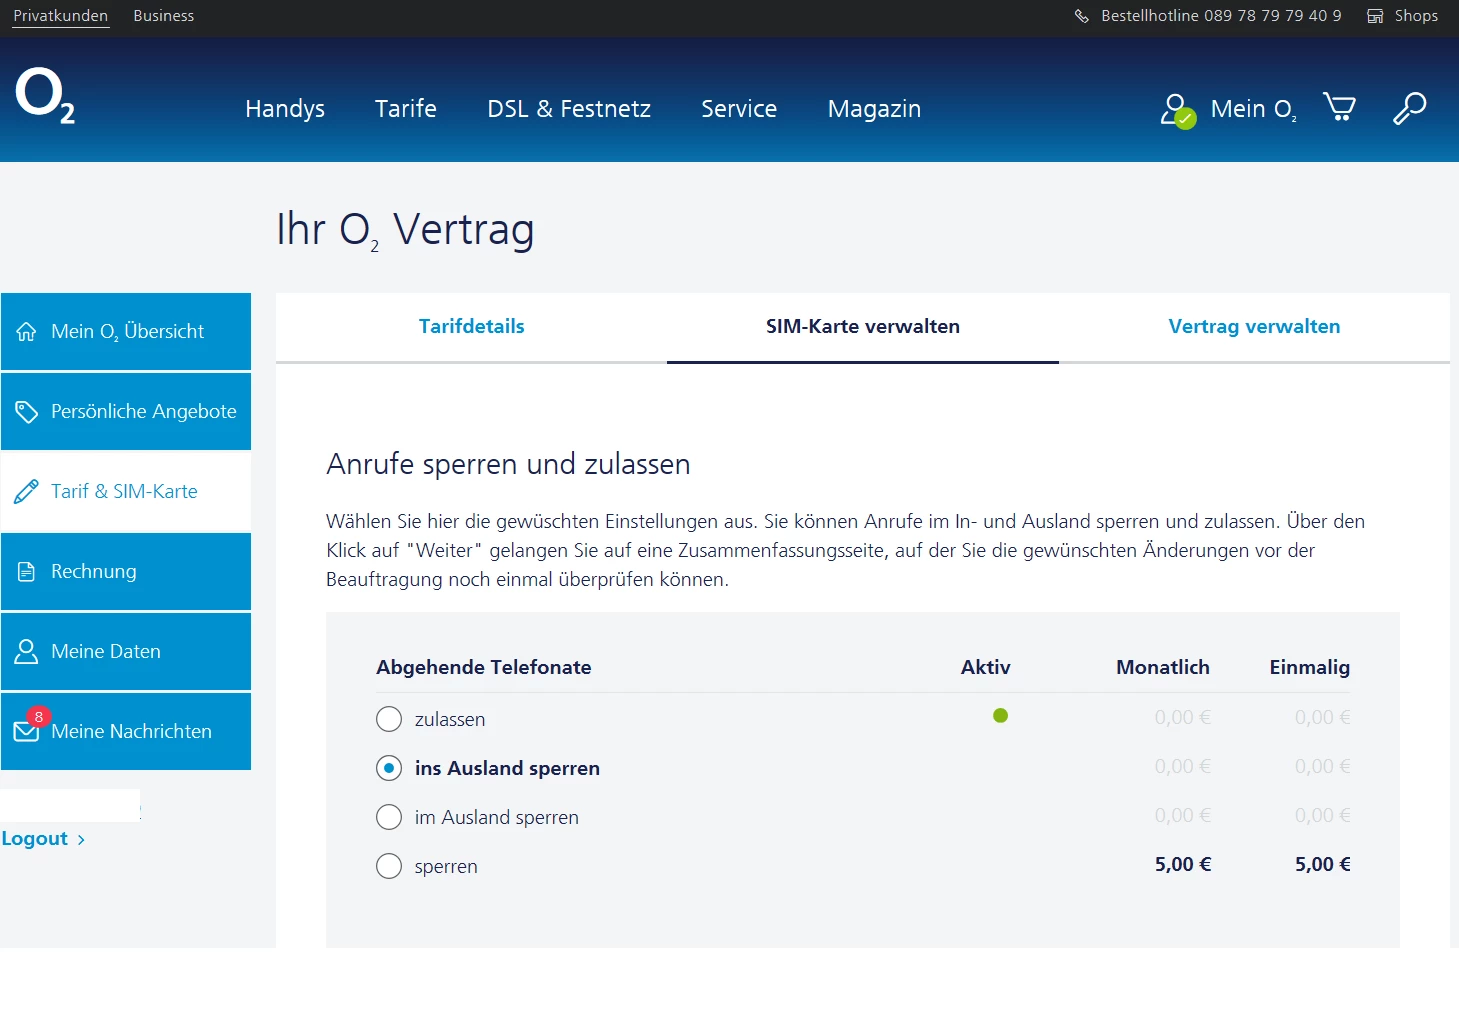Click the monthly 5,00 € price for sperren
The image size is (1459, 1016).
[x=1183, y=865]
